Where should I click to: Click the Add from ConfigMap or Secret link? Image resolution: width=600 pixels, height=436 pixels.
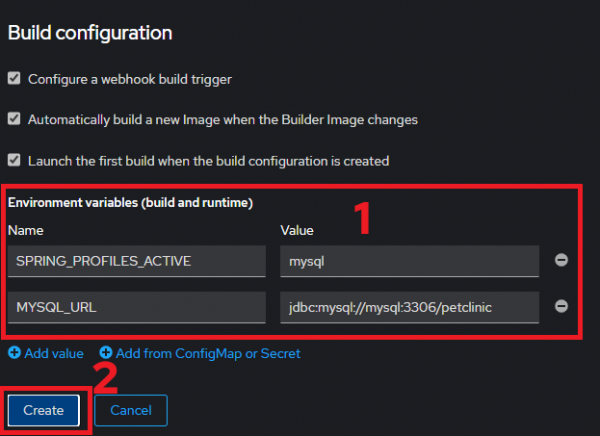(208, 353)
